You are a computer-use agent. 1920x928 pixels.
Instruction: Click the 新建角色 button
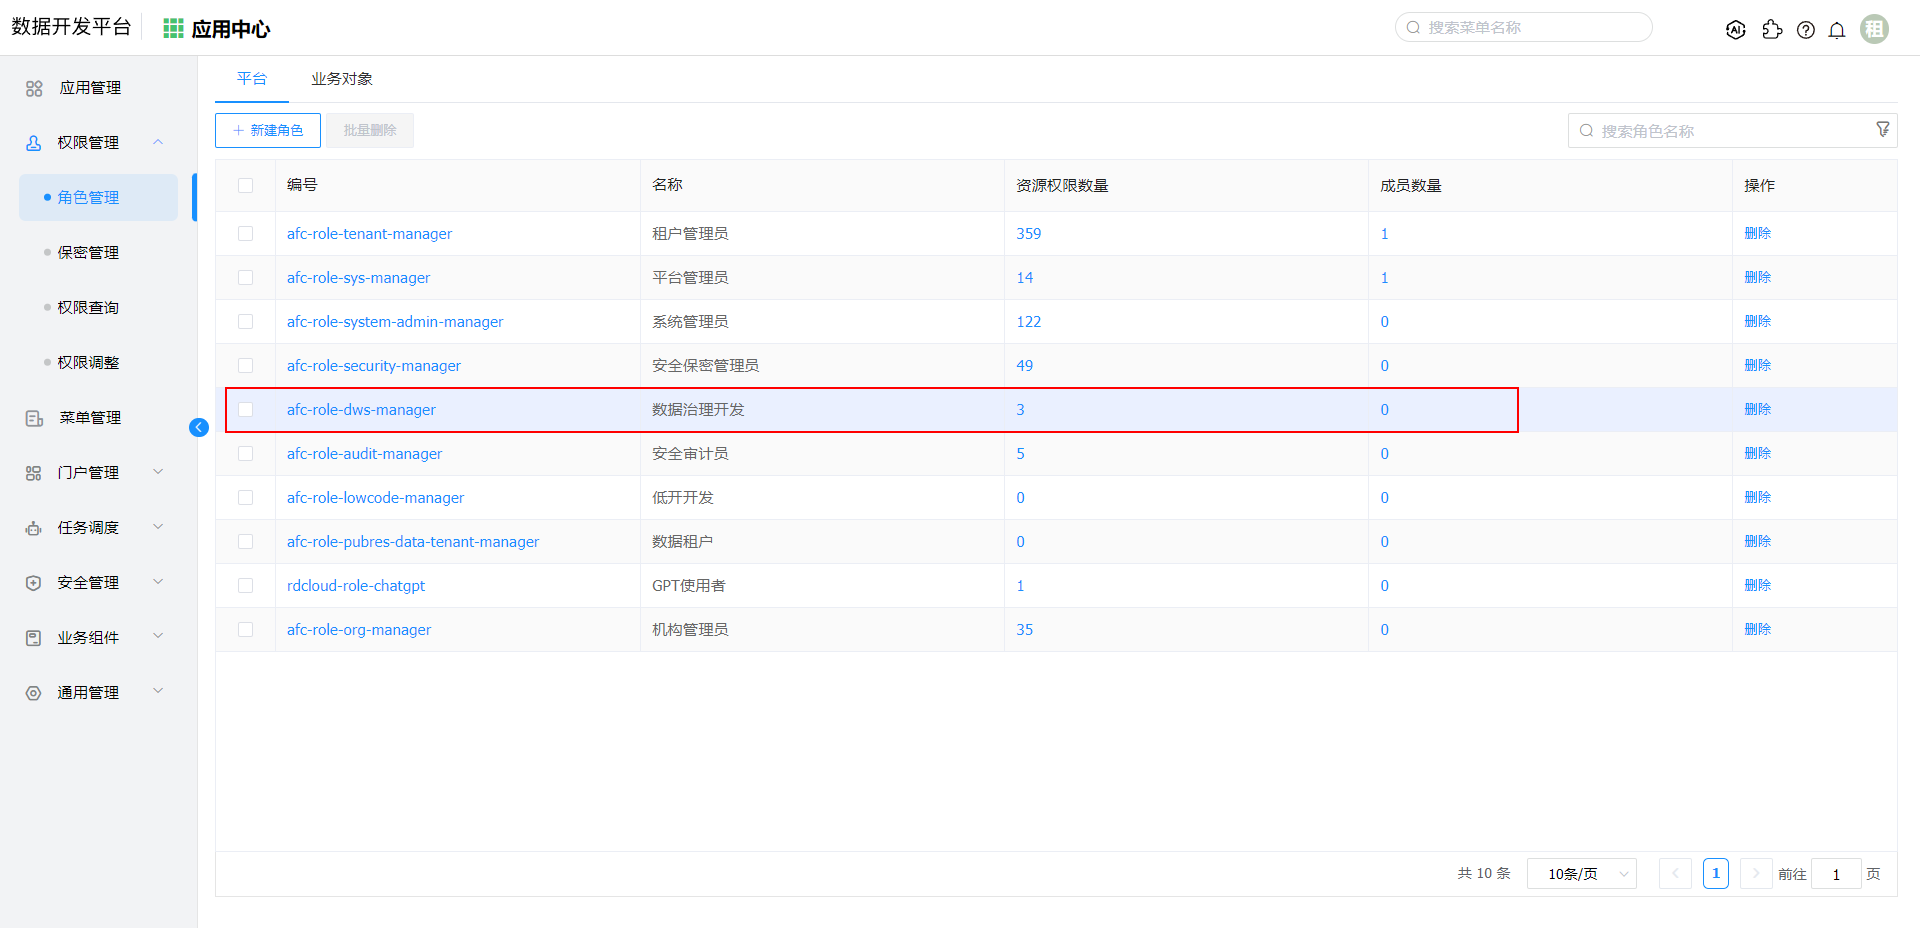click(268, 130)
